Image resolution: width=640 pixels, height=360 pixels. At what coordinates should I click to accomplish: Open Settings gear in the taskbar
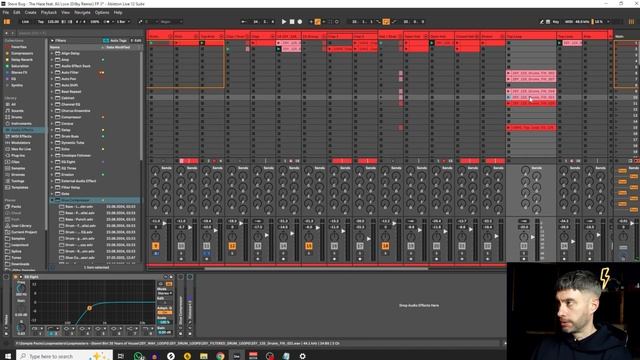click(x=302, y=356)
